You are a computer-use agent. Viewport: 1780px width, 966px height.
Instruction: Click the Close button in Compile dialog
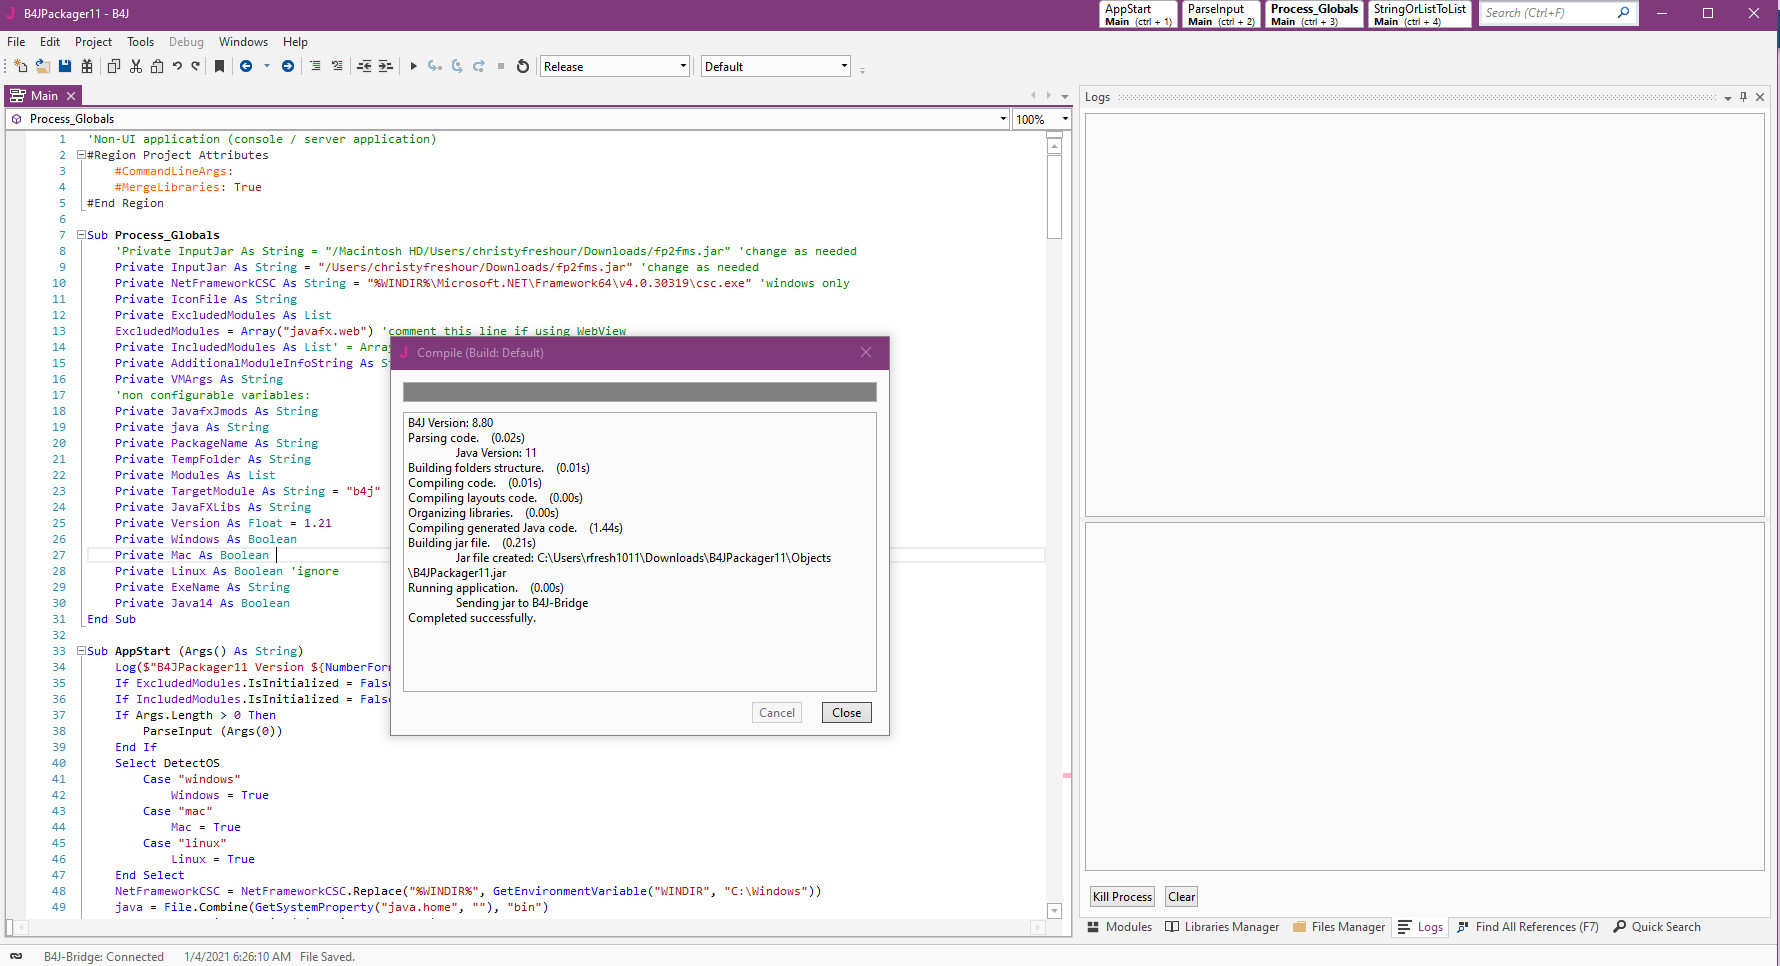click(847, 713)
